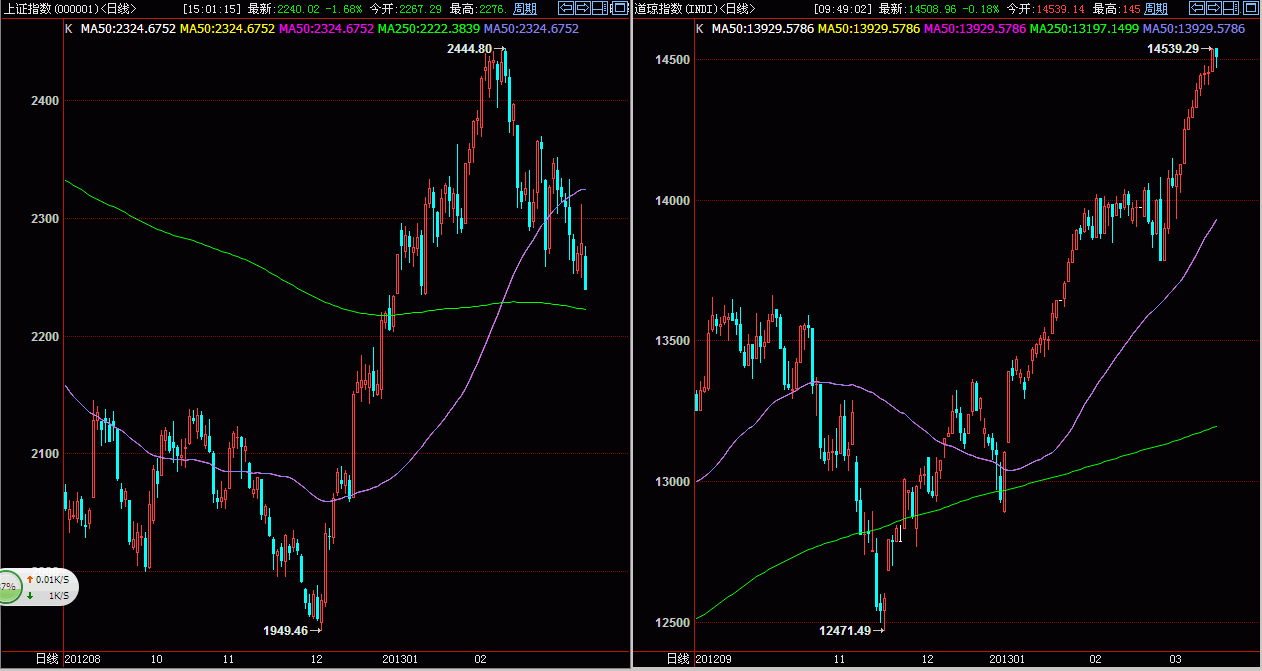1262x671 pixels.
Task: Click 201301 date on 上证指数 time axis
Action: (402, 660)
